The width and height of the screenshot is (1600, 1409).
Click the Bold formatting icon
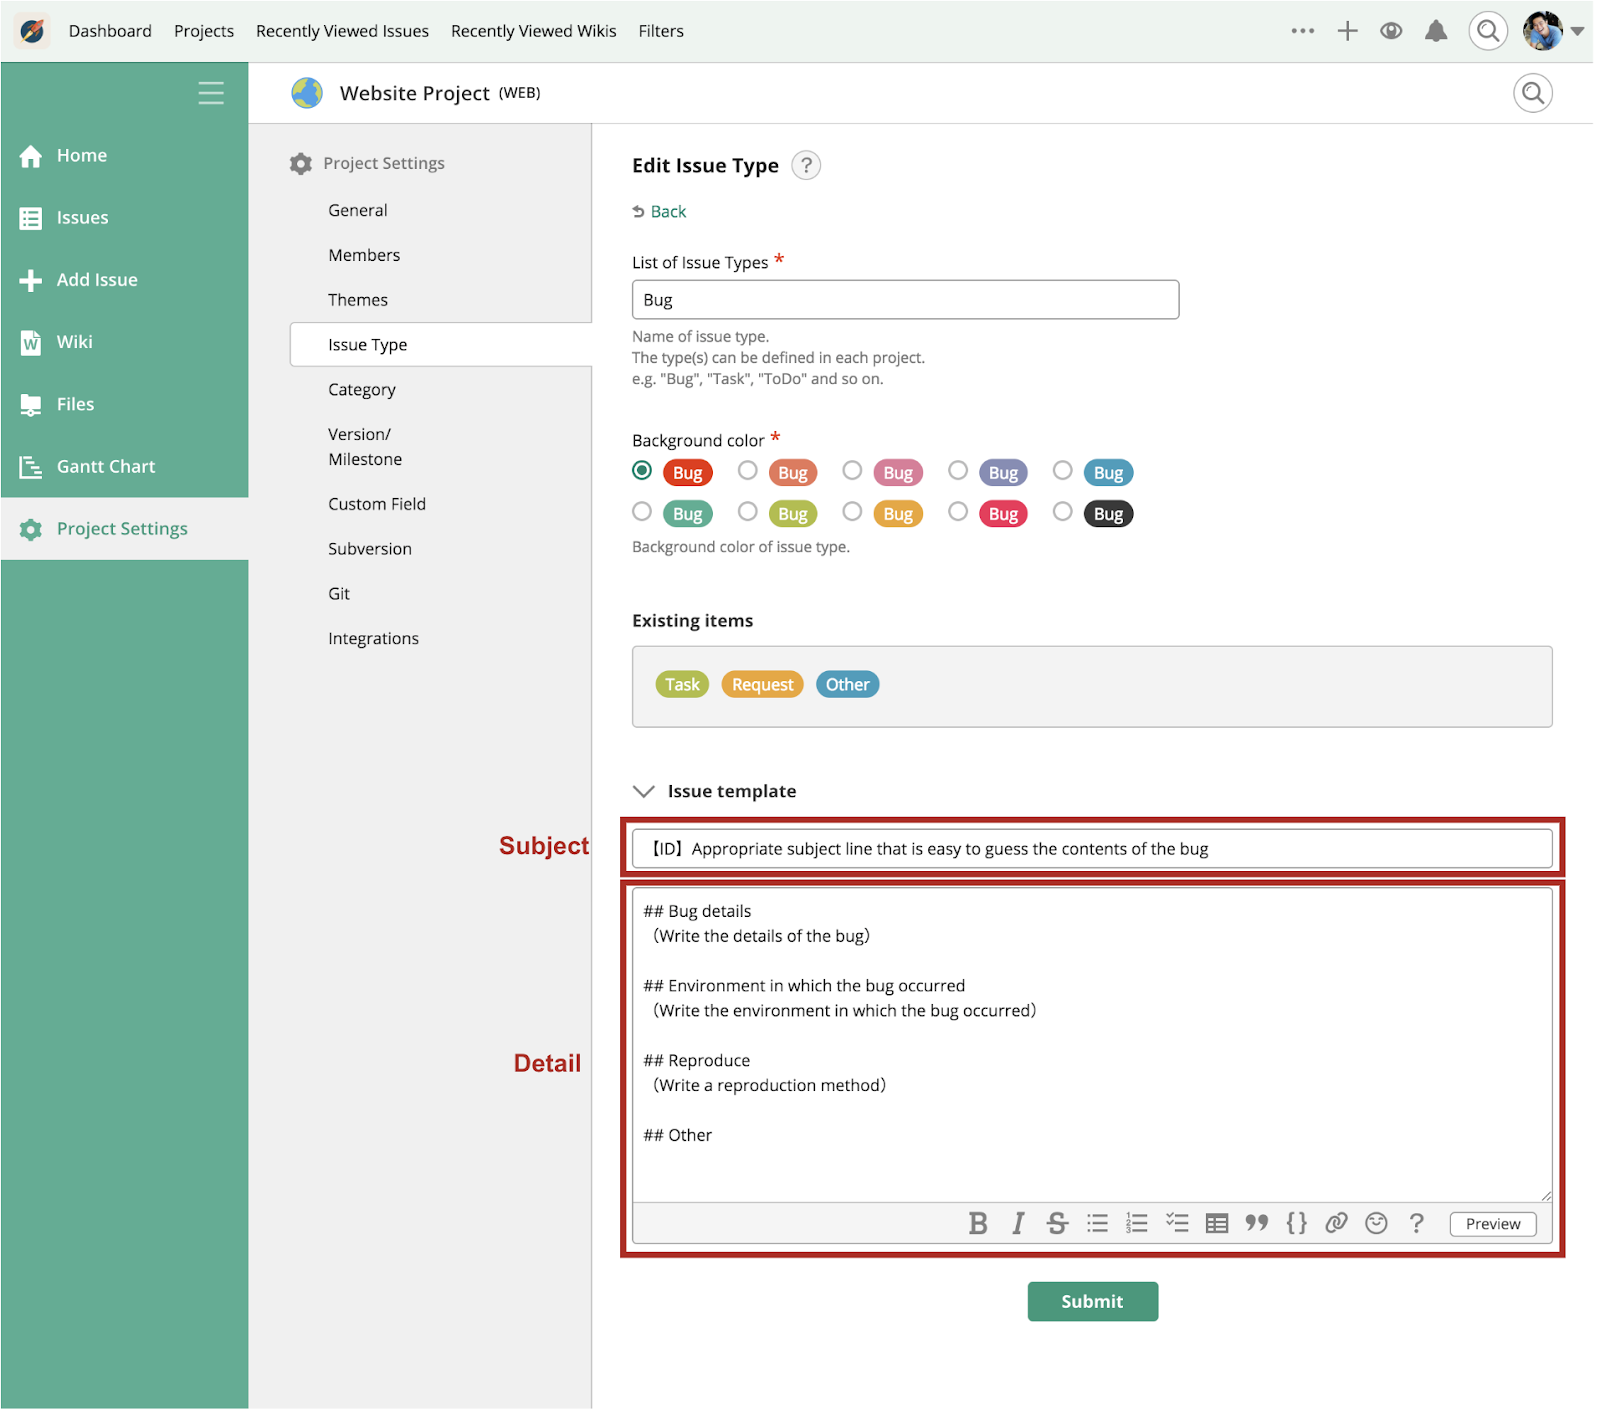click(x=977, y=1223)
